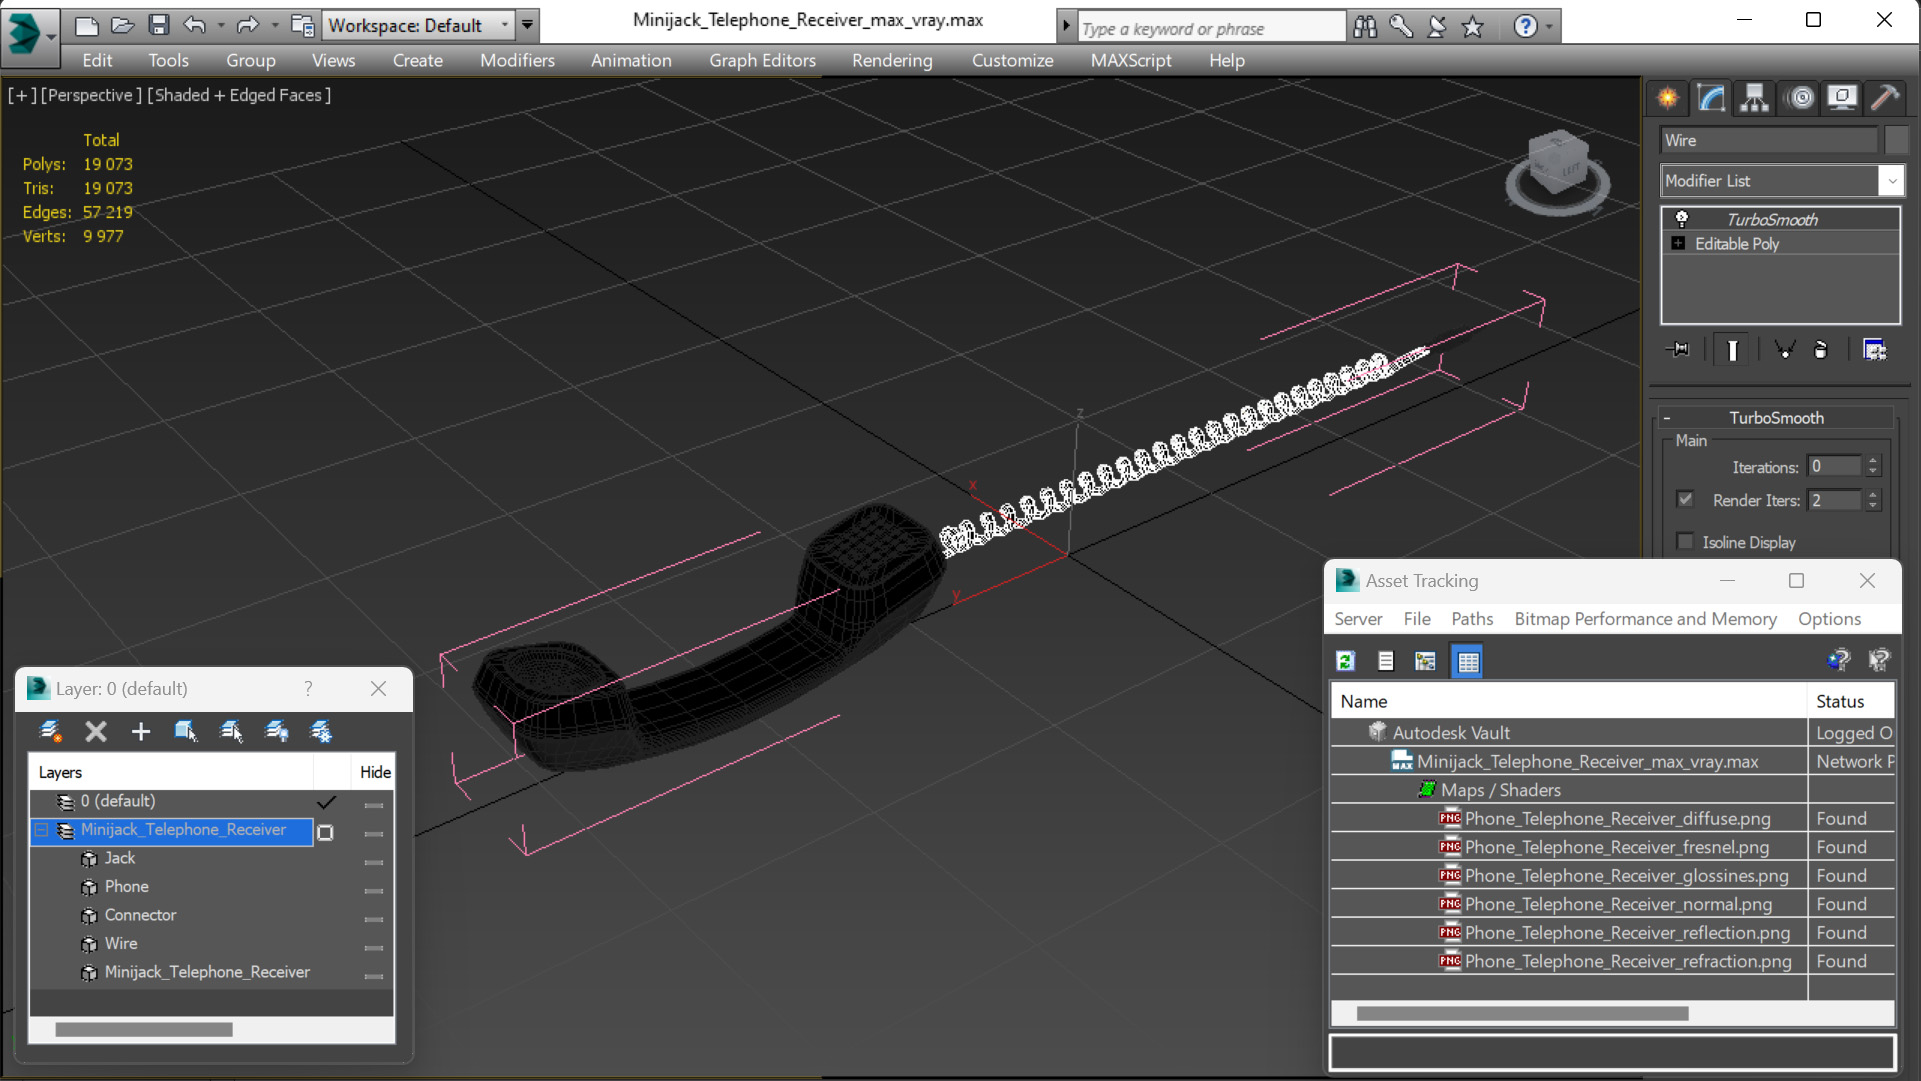This screenshot has height=1081, width=1921.
Task: Toggle current layer checkmark for 0 (default)
Action: 326,802
